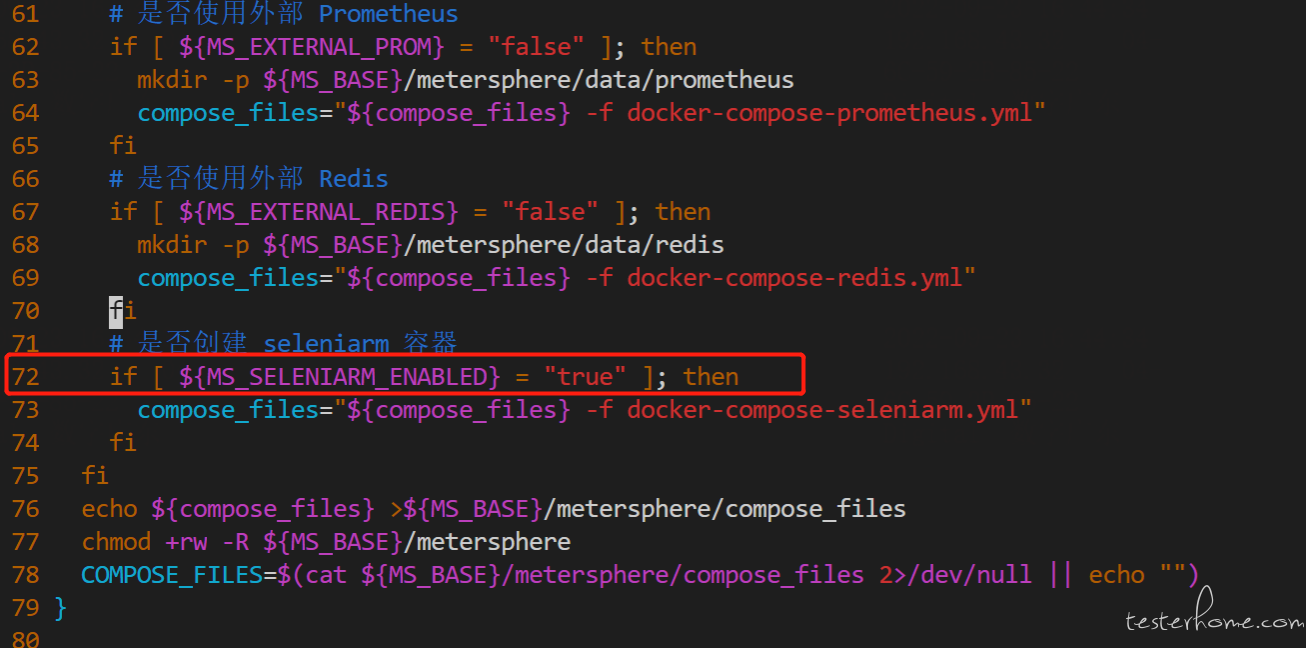1306x648 pixels.
Task: Click the echo command on line 76
Action: pyautogui.click(x=109, y=509)
